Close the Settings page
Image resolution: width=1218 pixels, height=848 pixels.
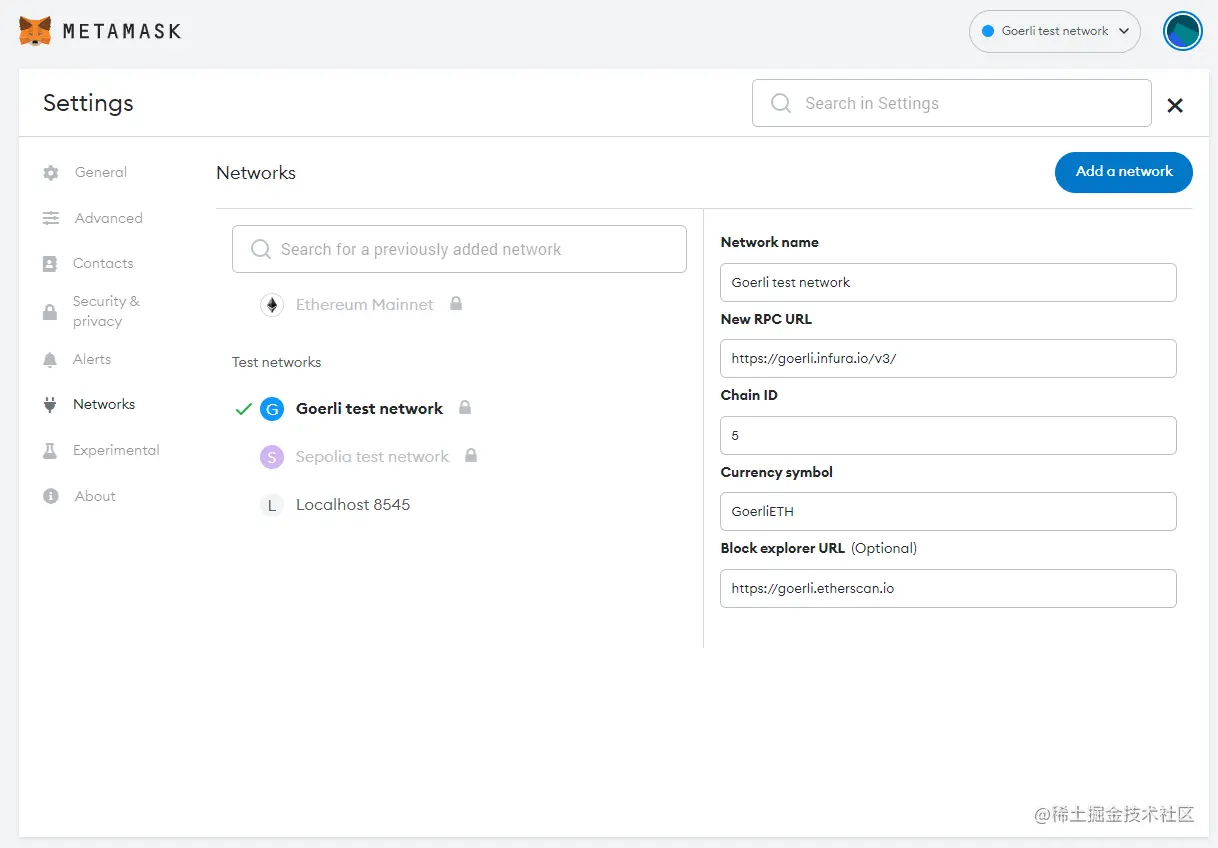tap(1175, 105)
